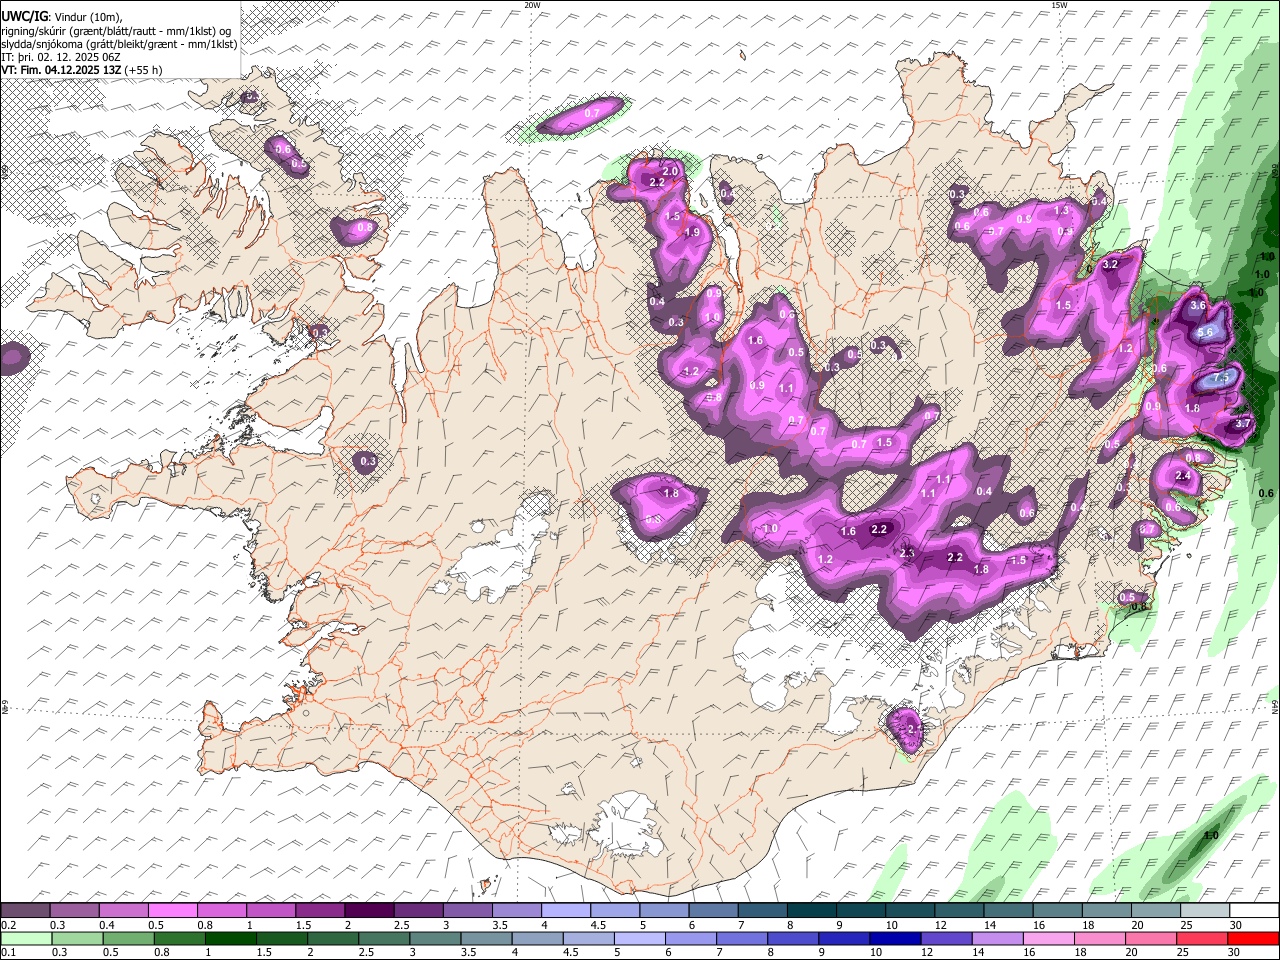
Task: Click the 20W longitude label
Action: pos(532,5)
